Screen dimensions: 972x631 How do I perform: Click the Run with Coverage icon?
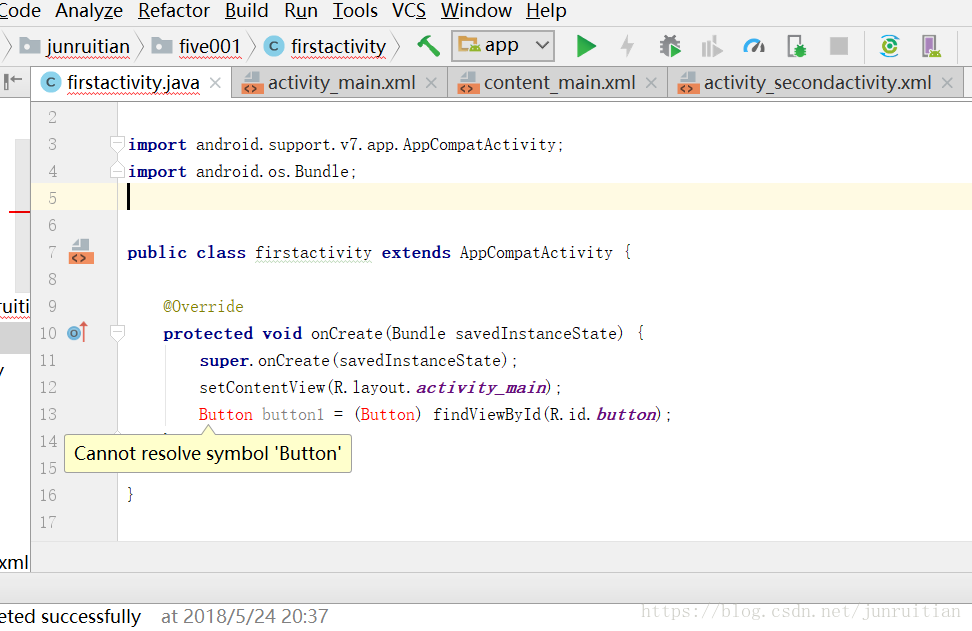tap(712, 46)
